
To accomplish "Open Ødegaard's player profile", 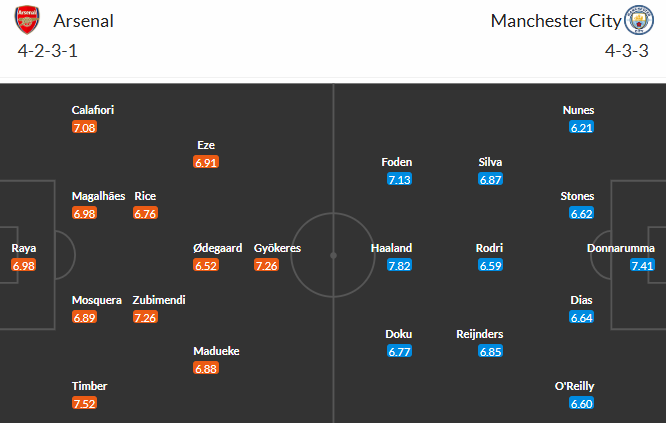I will coord(219,248).
